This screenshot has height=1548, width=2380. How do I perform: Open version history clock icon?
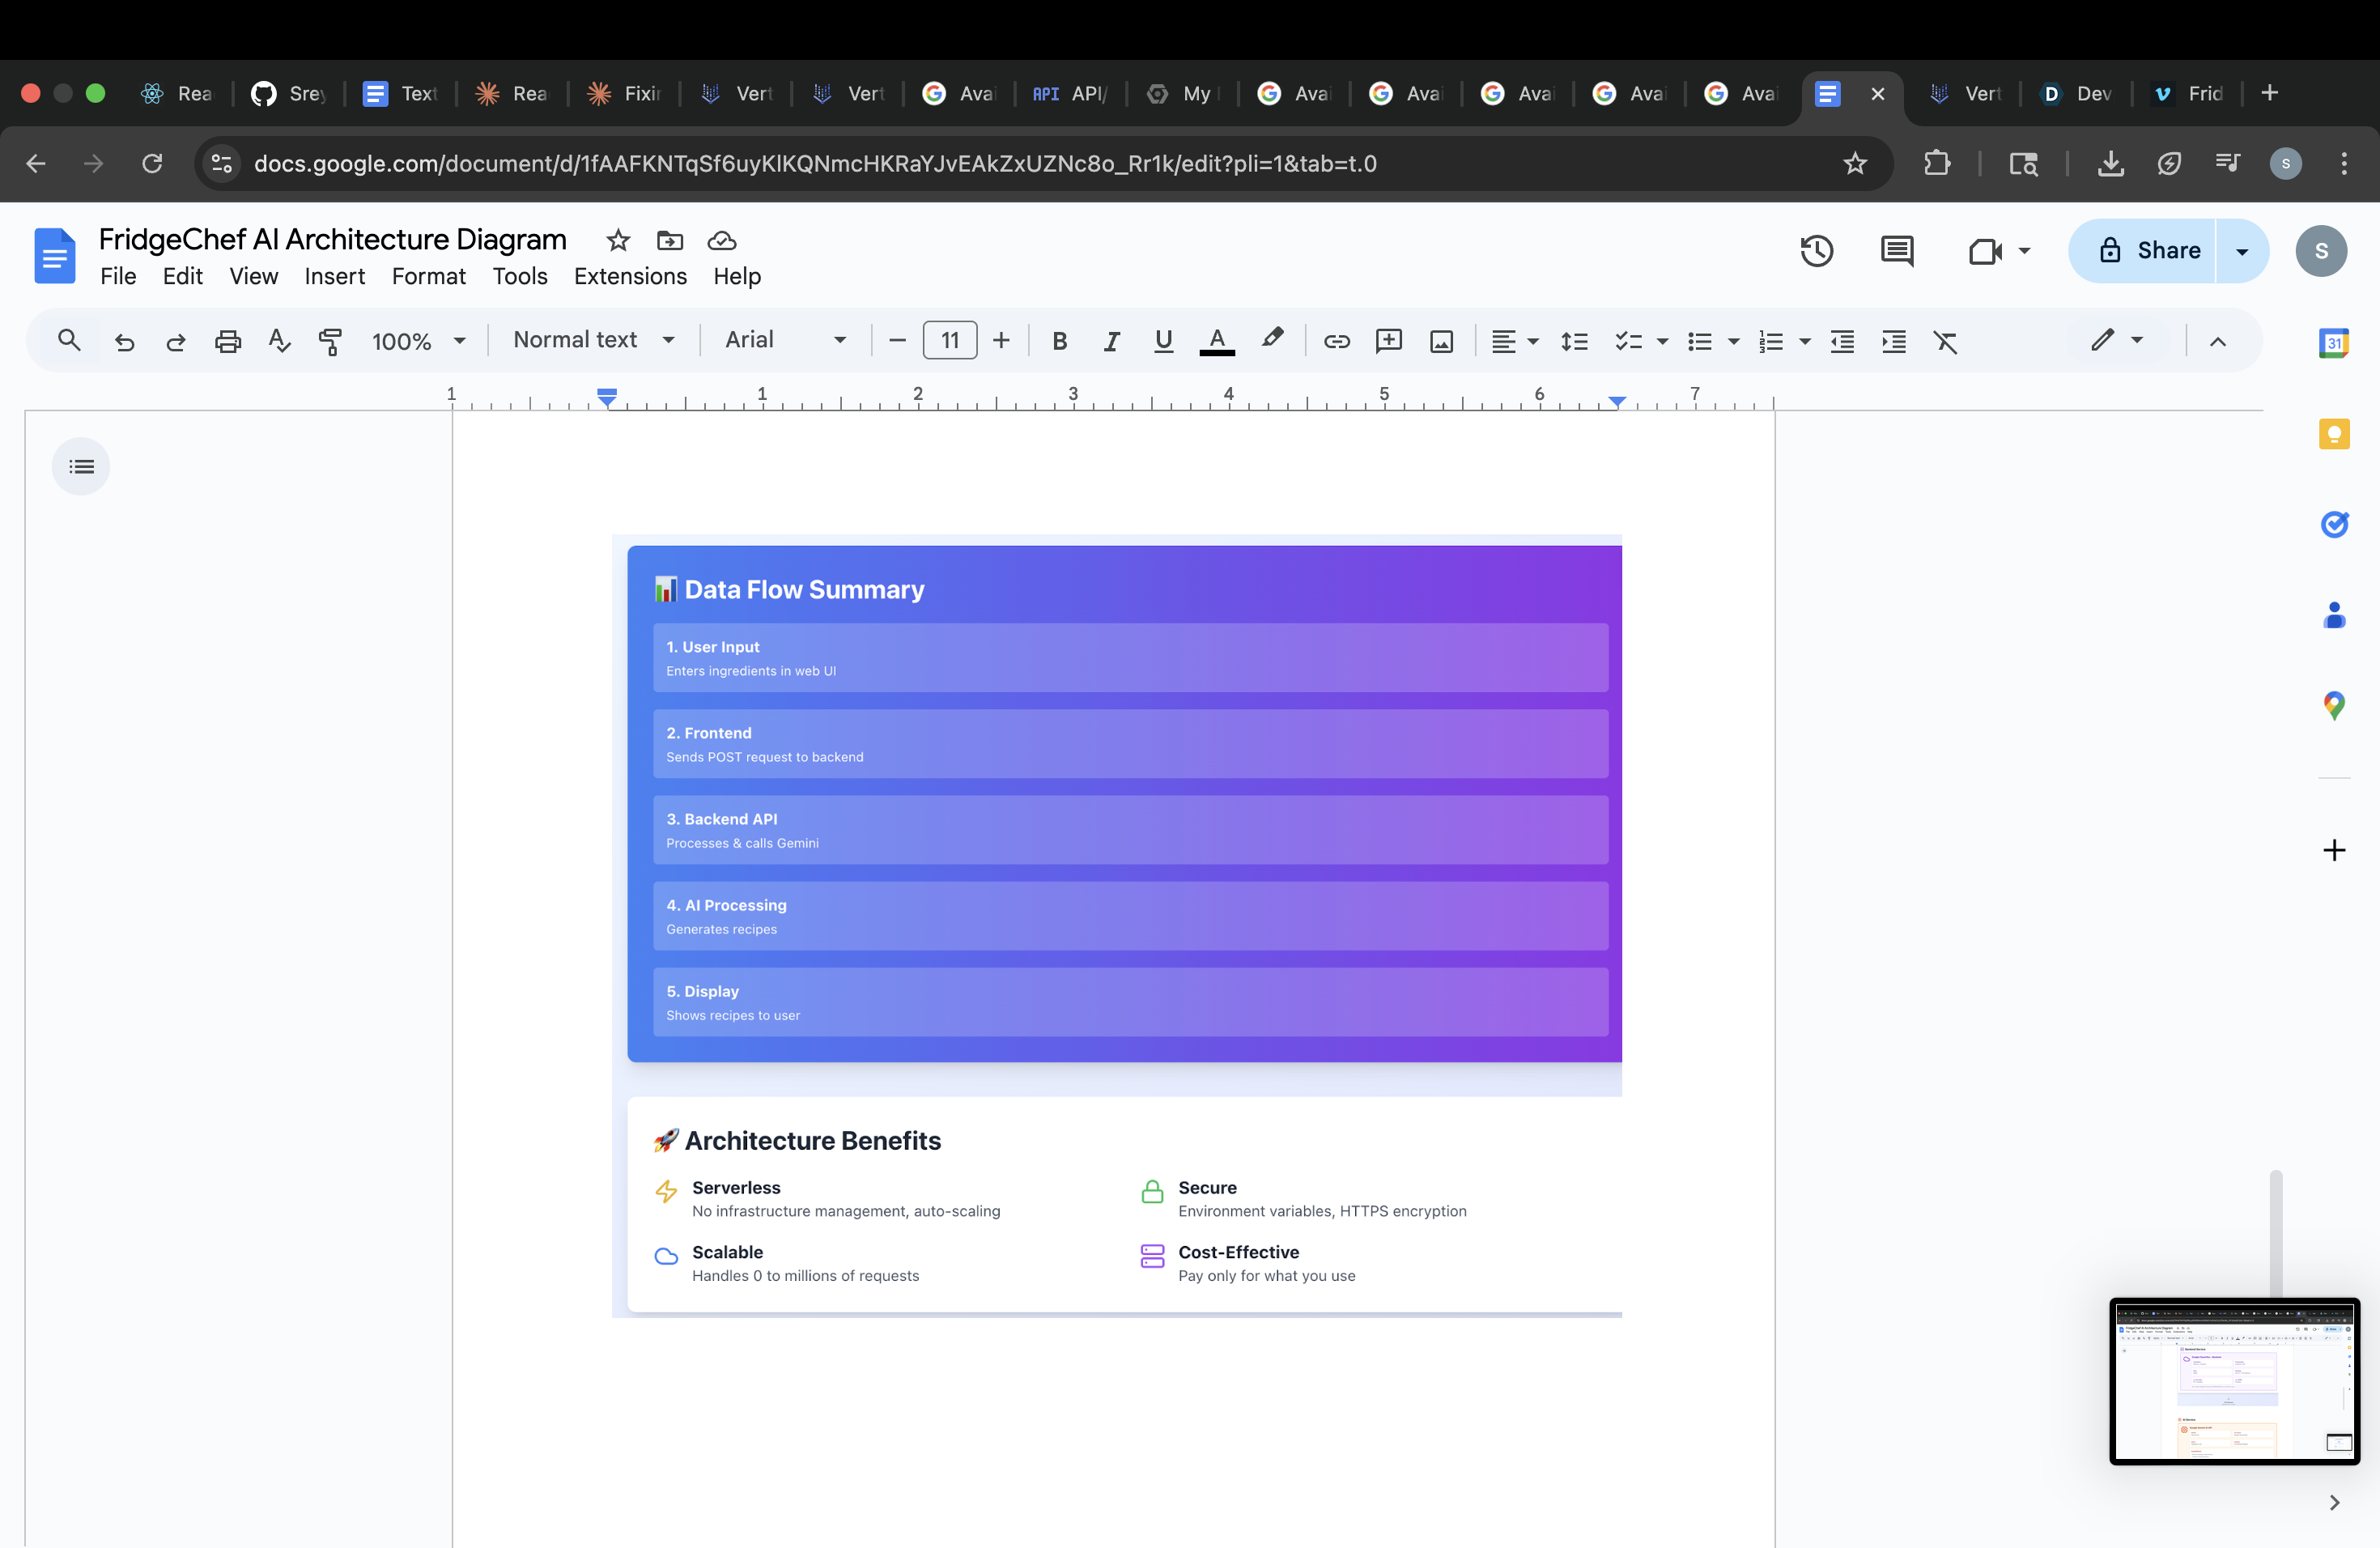point(1816,251)
